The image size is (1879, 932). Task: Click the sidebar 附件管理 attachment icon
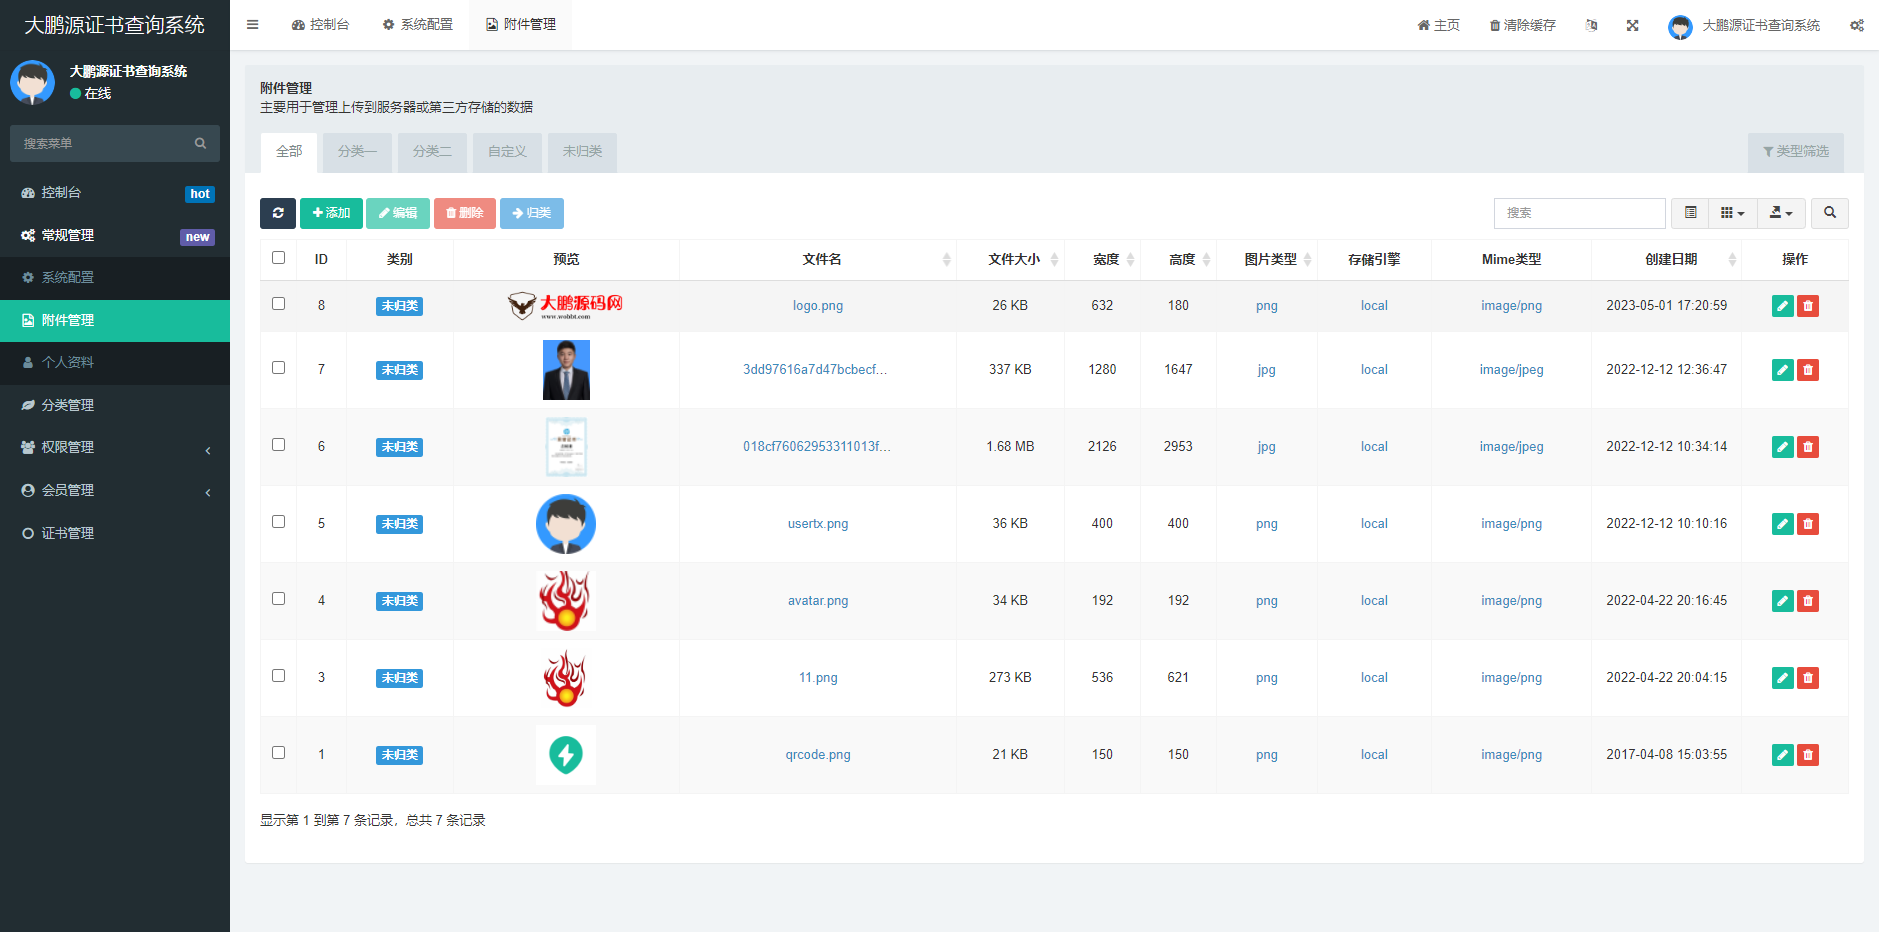[x=27, y=320]
